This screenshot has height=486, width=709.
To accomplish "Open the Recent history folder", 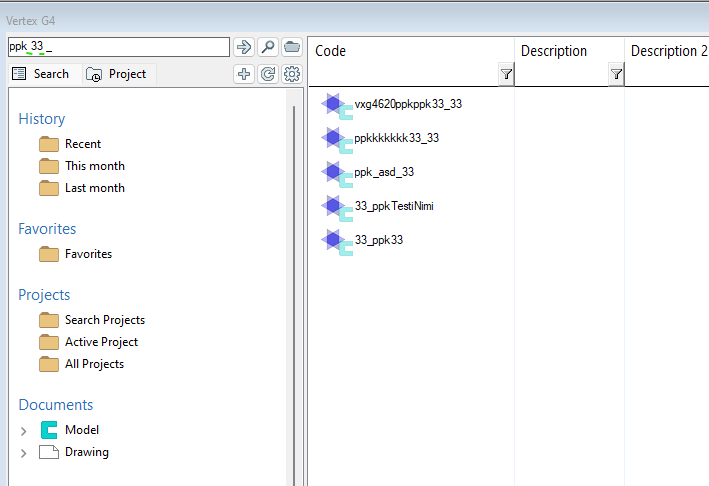I will pyautogui.click(x=83, y=144).
